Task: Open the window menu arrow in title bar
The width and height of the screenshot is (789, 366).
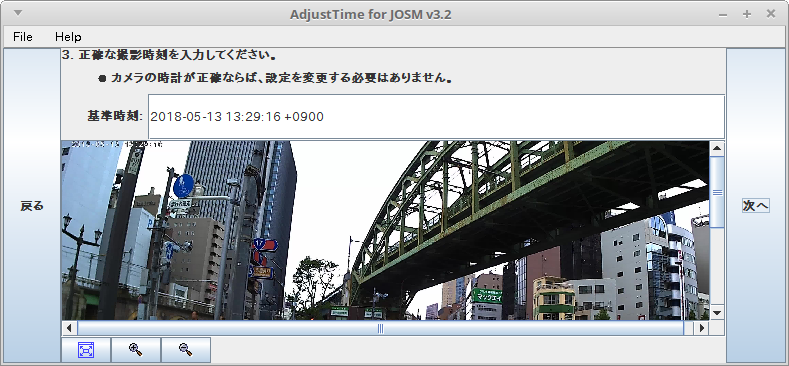Action: [x=18, y=13]
